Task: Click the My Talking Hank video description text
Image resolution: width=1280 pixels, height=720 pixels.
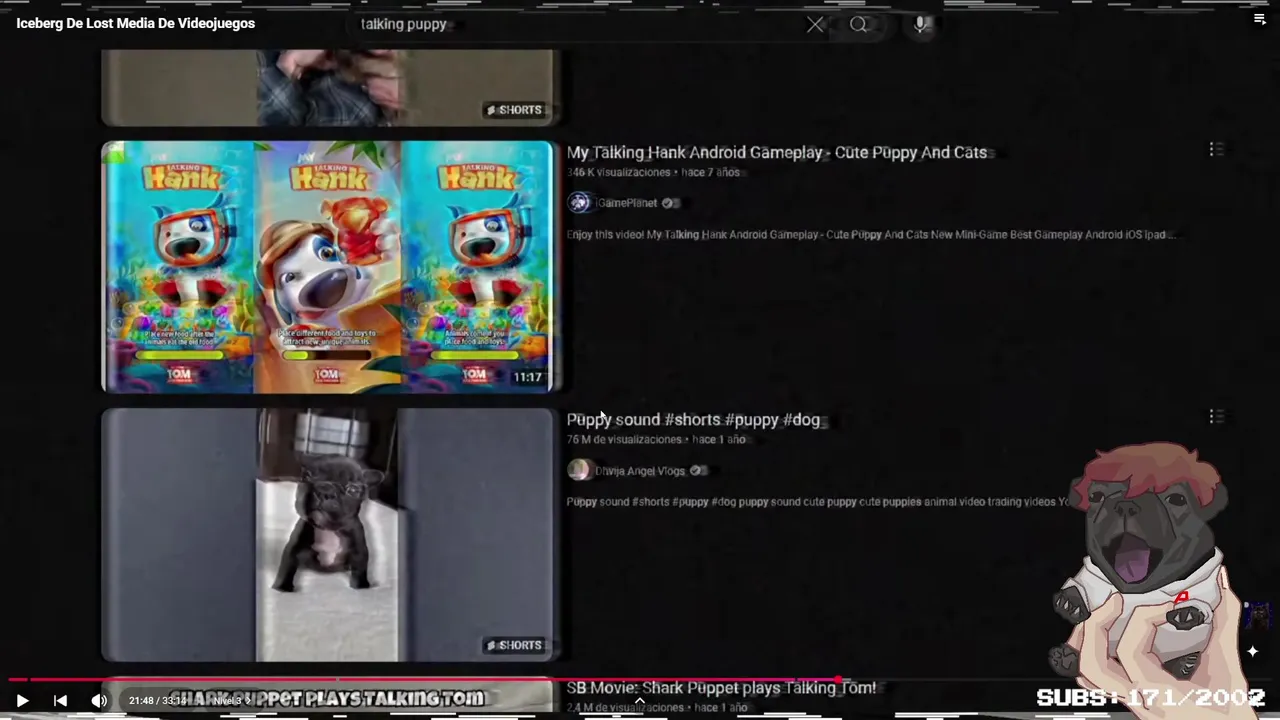Action: pos(871,235)
